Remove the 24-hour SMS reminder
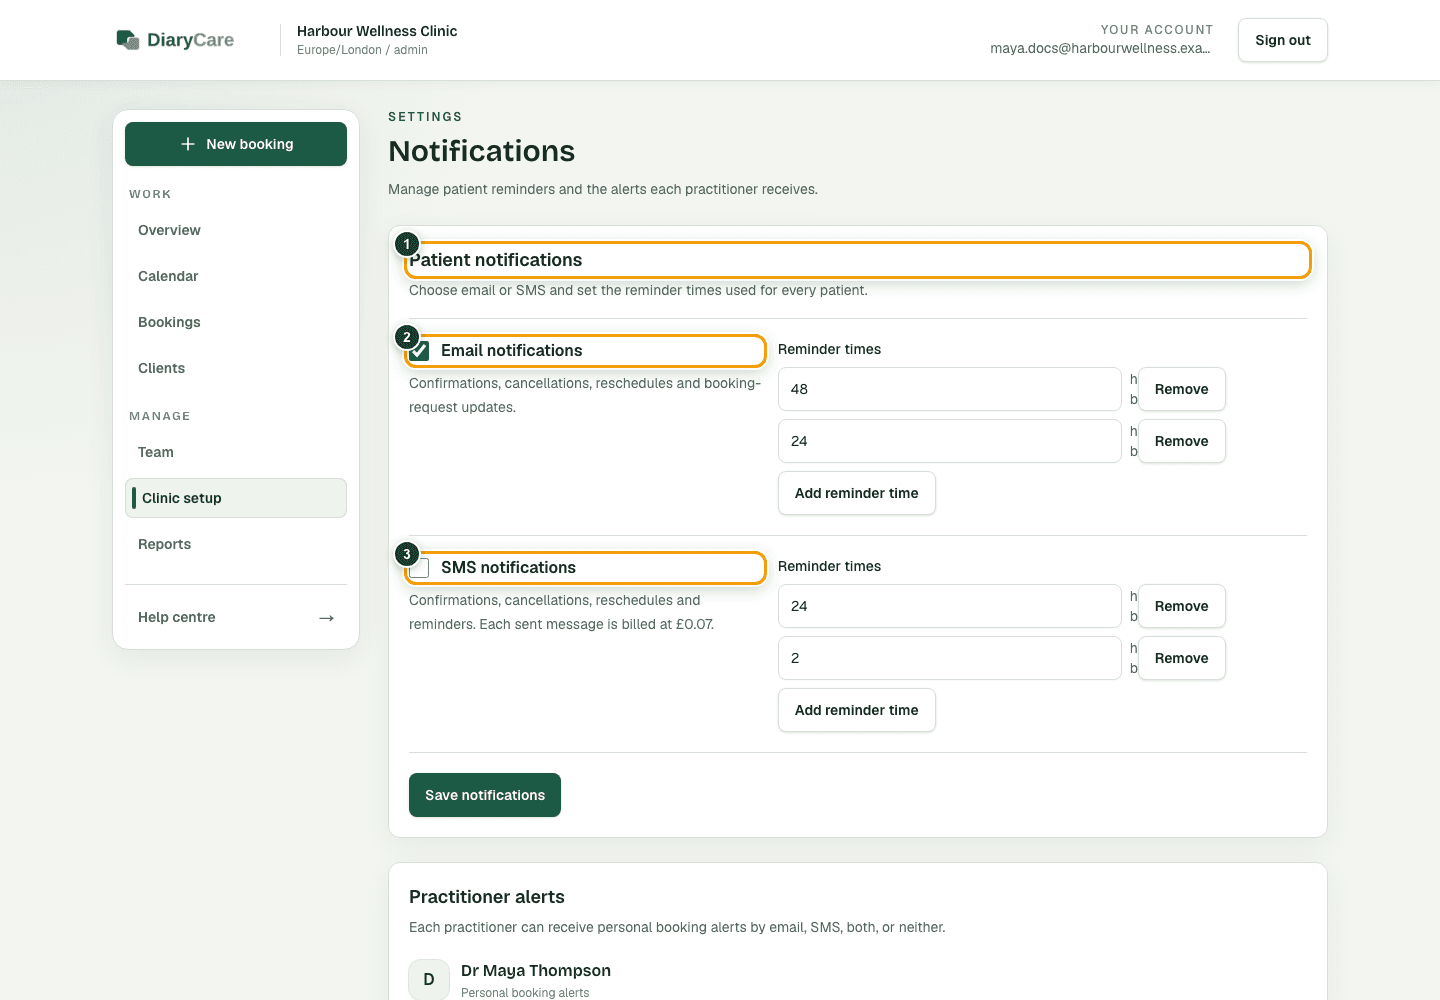Viewport: 1440px width, 1000px height. coord(1182,606)
